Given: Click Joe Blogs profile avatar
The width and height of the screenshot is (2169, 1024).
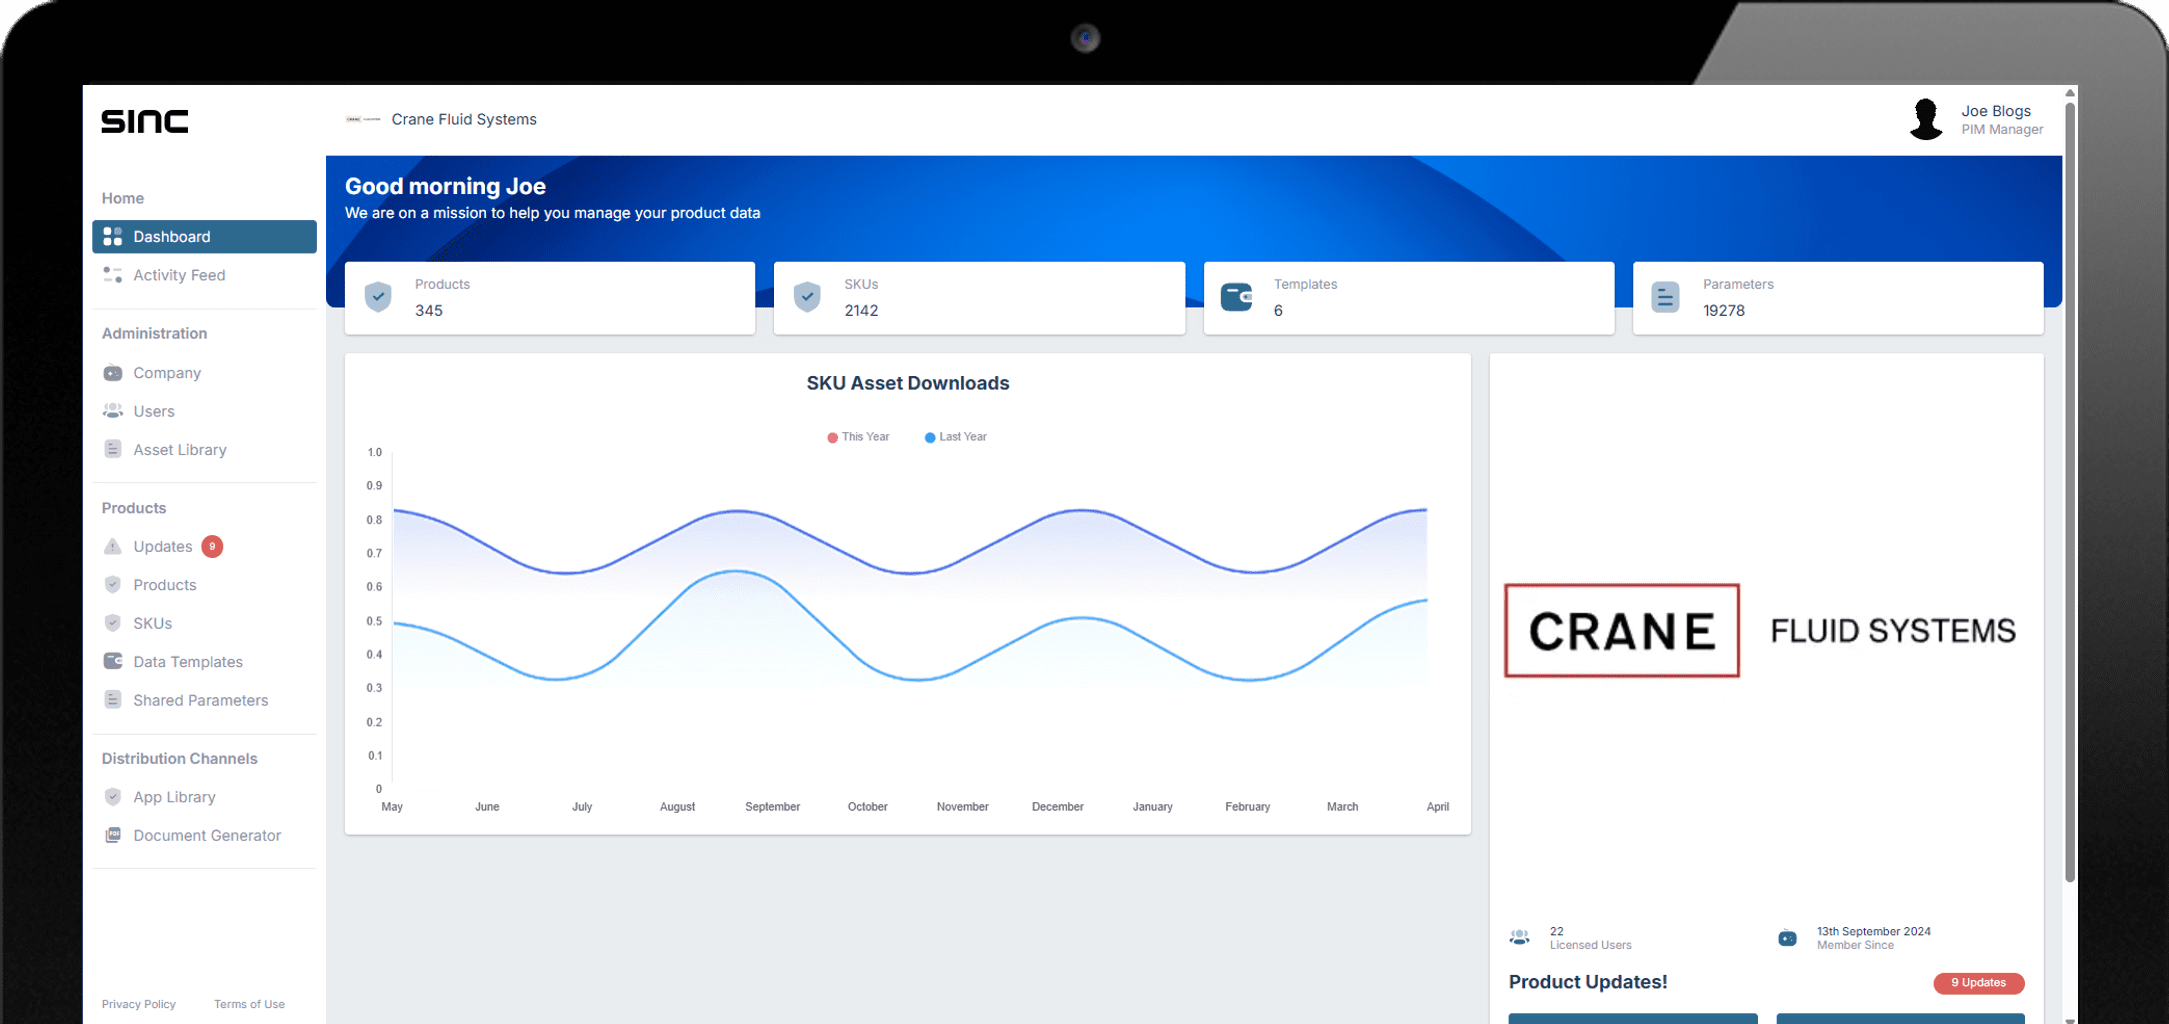Looking at the screenshot, I should [1925, 119].
